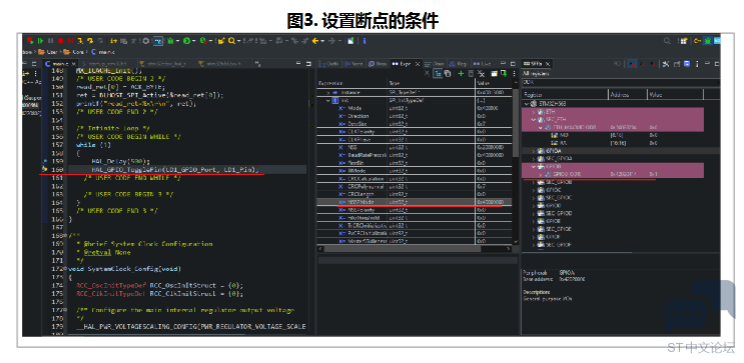
Task: Click the Open Perspective icon
Action: (x=683, y=40)
